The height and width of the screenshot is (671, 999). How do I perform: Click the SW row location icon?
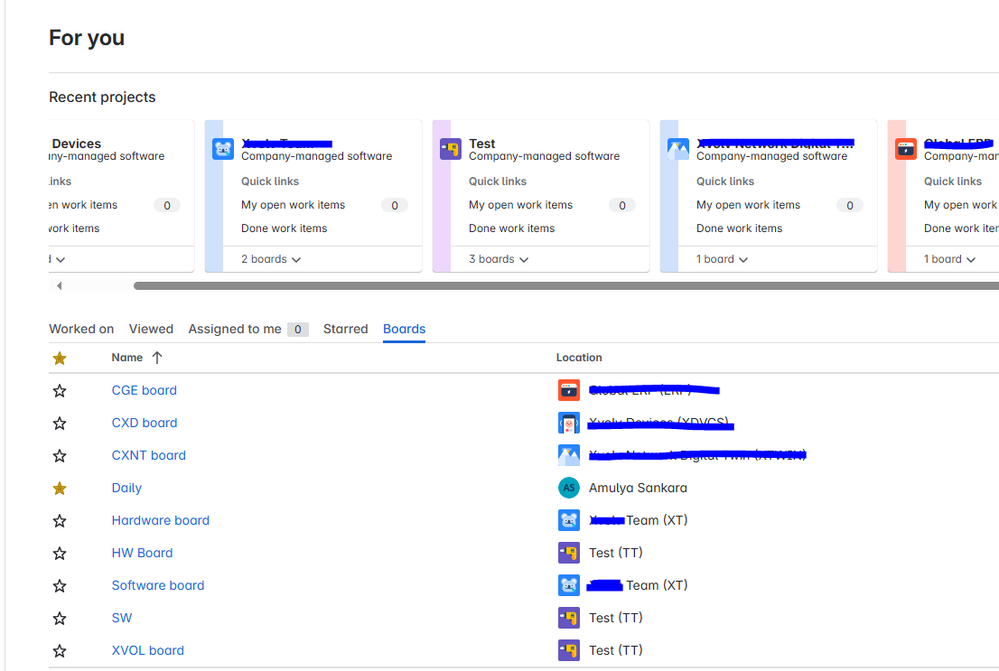[569, 617]
